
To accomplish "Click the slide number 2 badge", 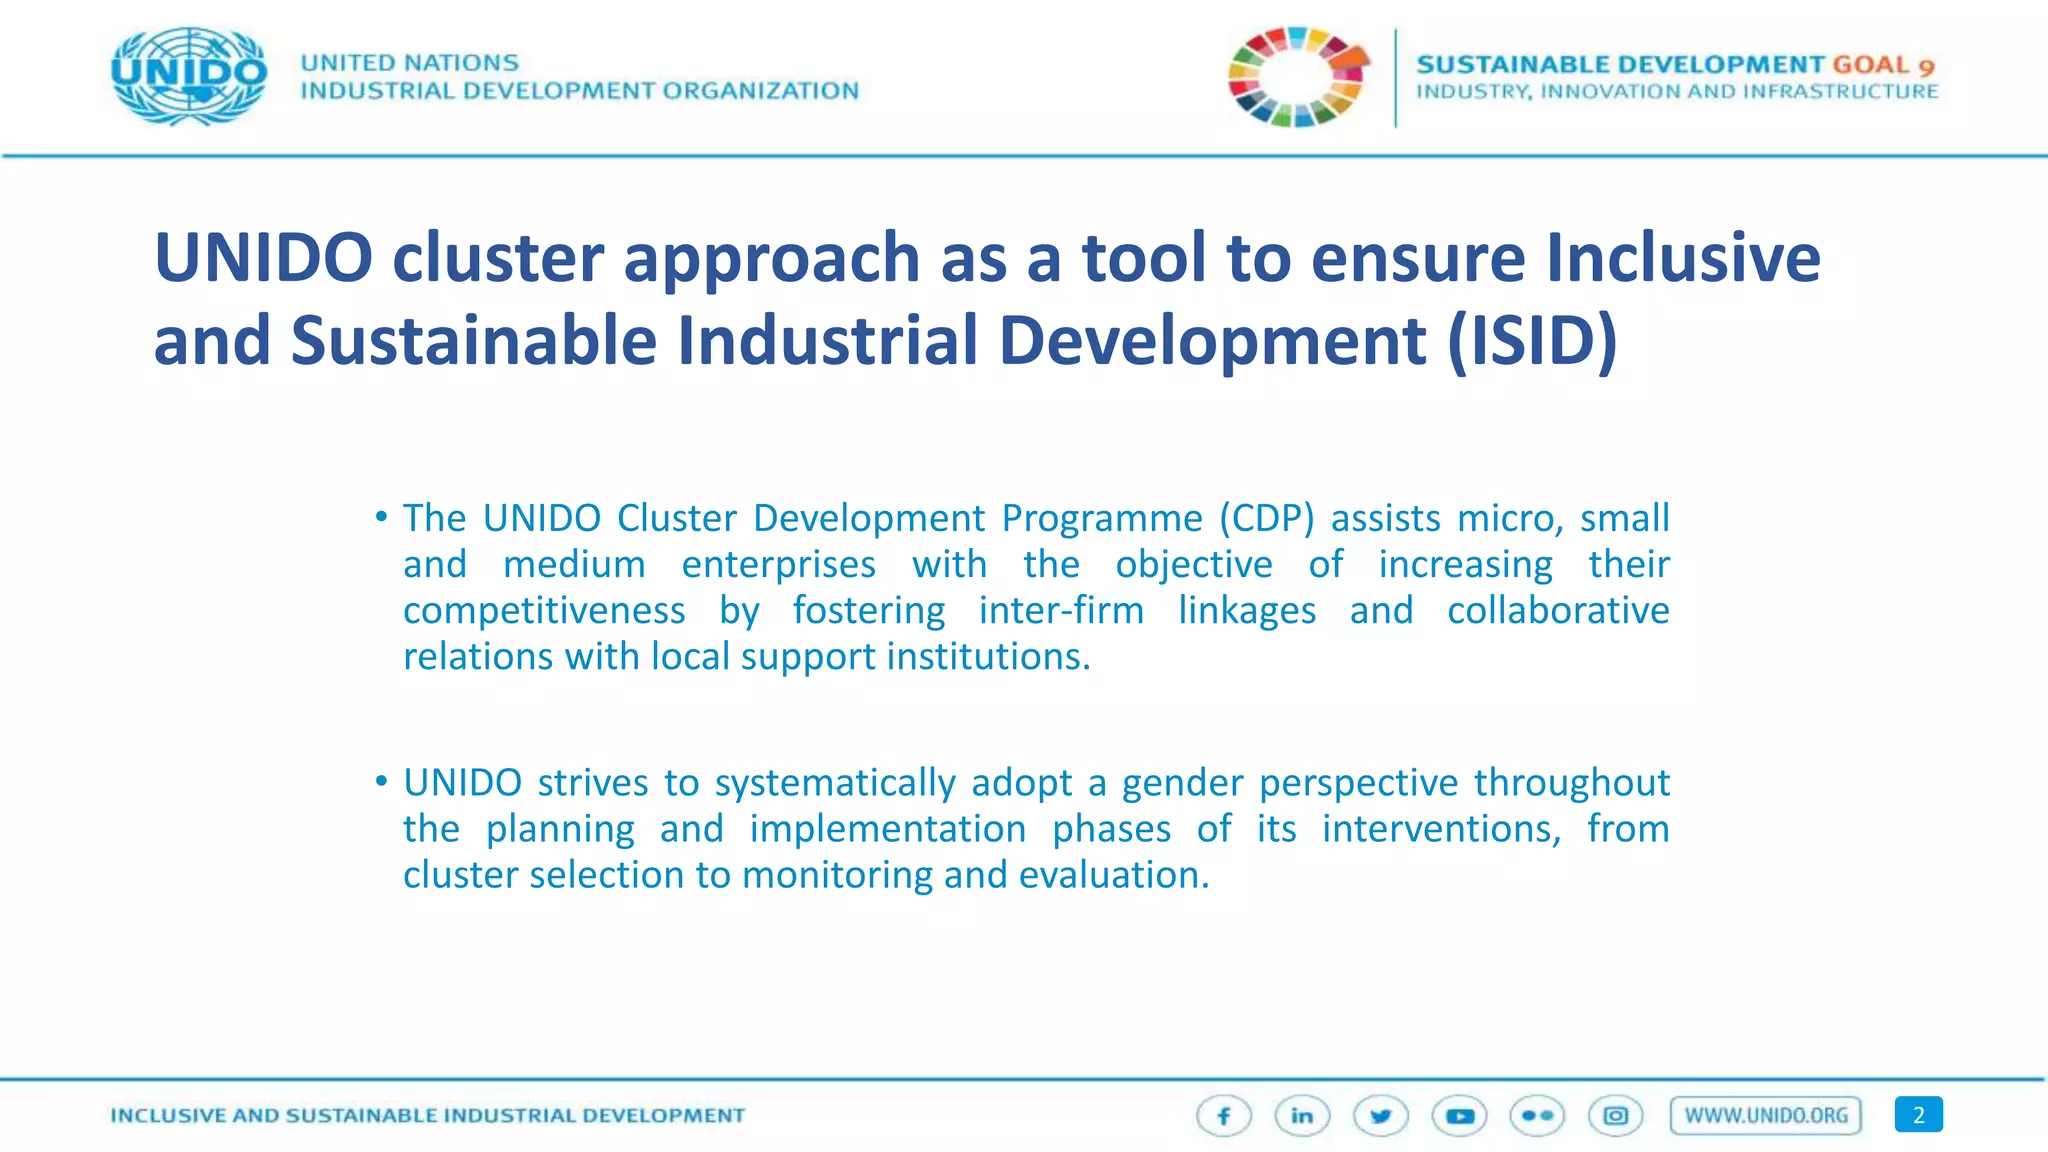I will [x=1918, y=1115].
